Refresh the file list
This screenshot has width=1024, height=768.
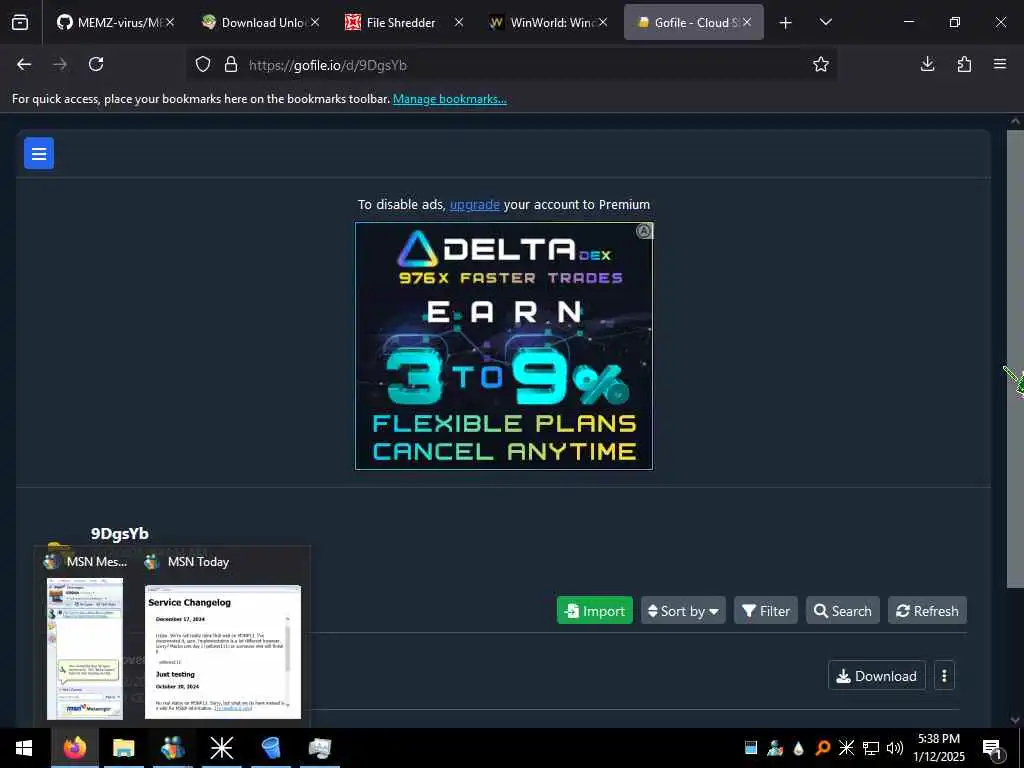click(x=927, y=611)
